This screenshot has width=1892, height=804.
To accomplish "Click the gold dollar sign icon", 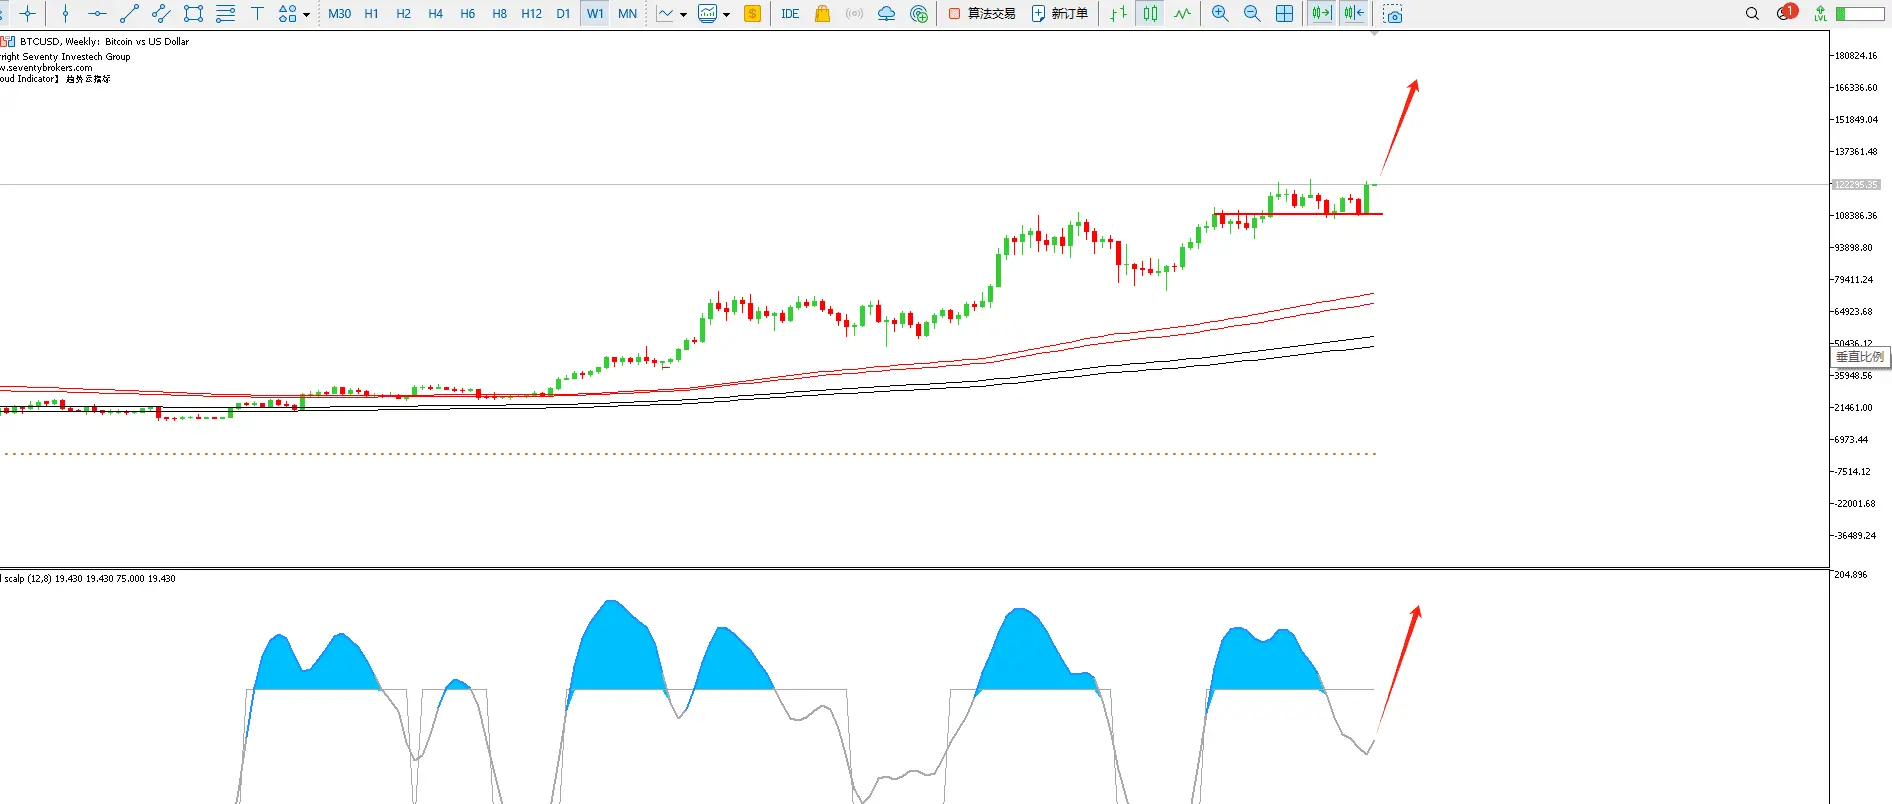I will point(753,14).
